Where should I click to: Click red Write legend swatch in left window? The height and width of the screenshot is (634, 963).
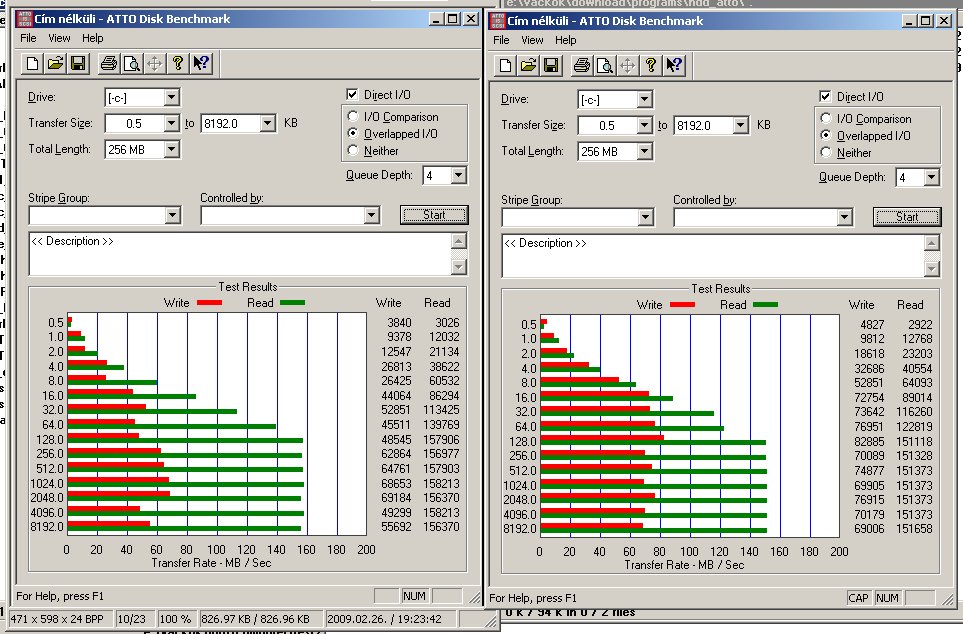209,302
